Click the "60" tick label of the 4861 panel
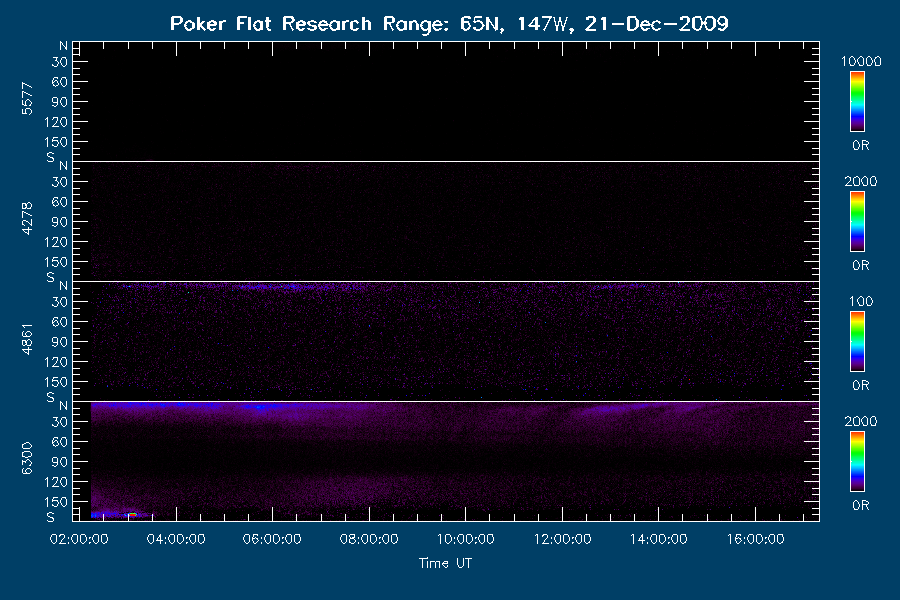The image size is (900, 600). [x=60, y=322]
